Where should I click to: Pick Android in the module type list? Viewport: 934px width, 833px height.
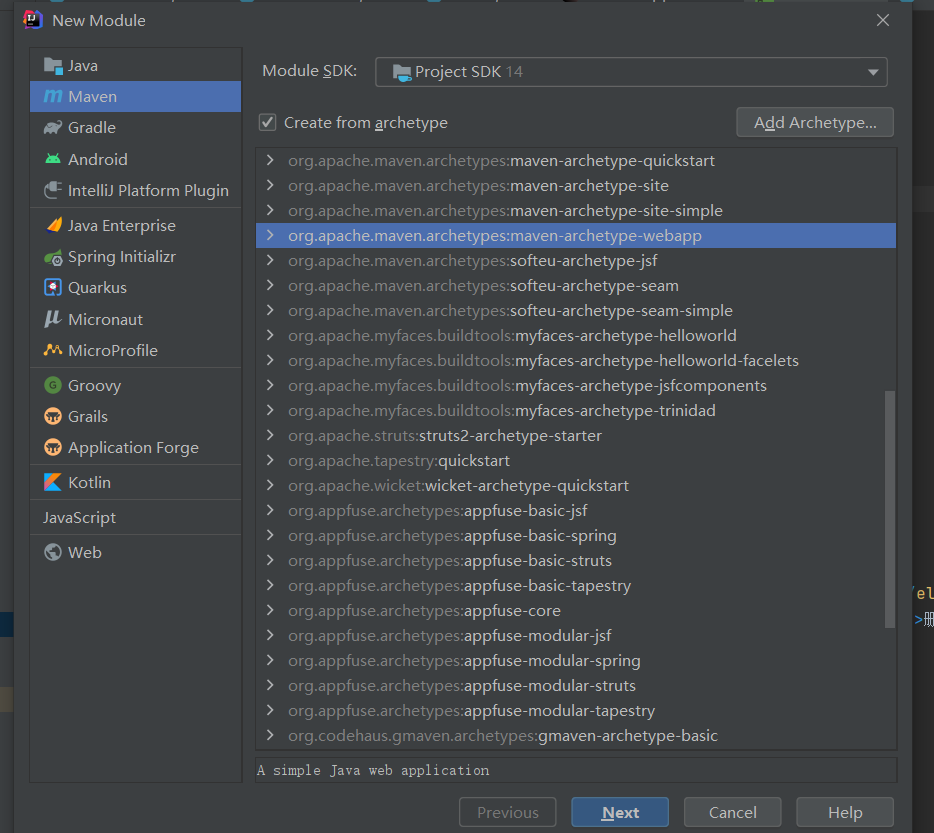tap(136, 159)
